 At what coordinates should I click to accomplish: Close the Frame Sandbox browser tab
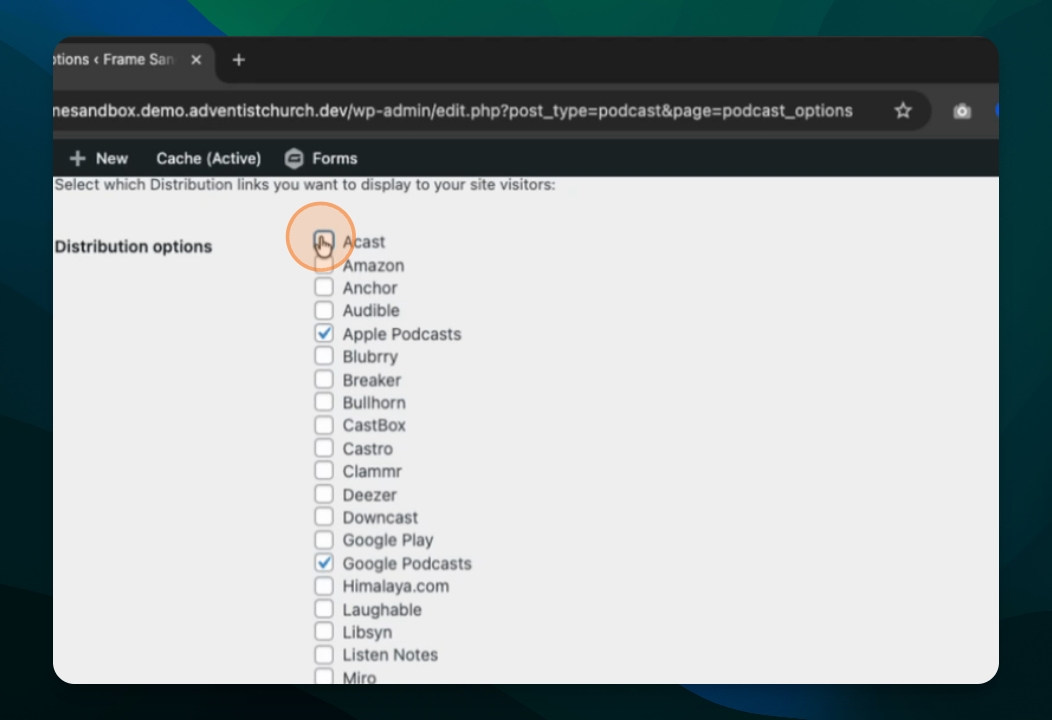point(196,60)
